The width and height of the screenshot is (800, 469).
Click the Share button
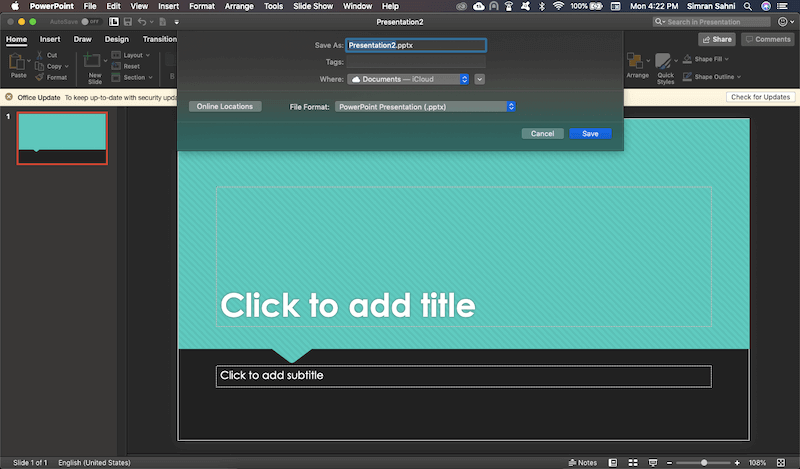(717, 39)
